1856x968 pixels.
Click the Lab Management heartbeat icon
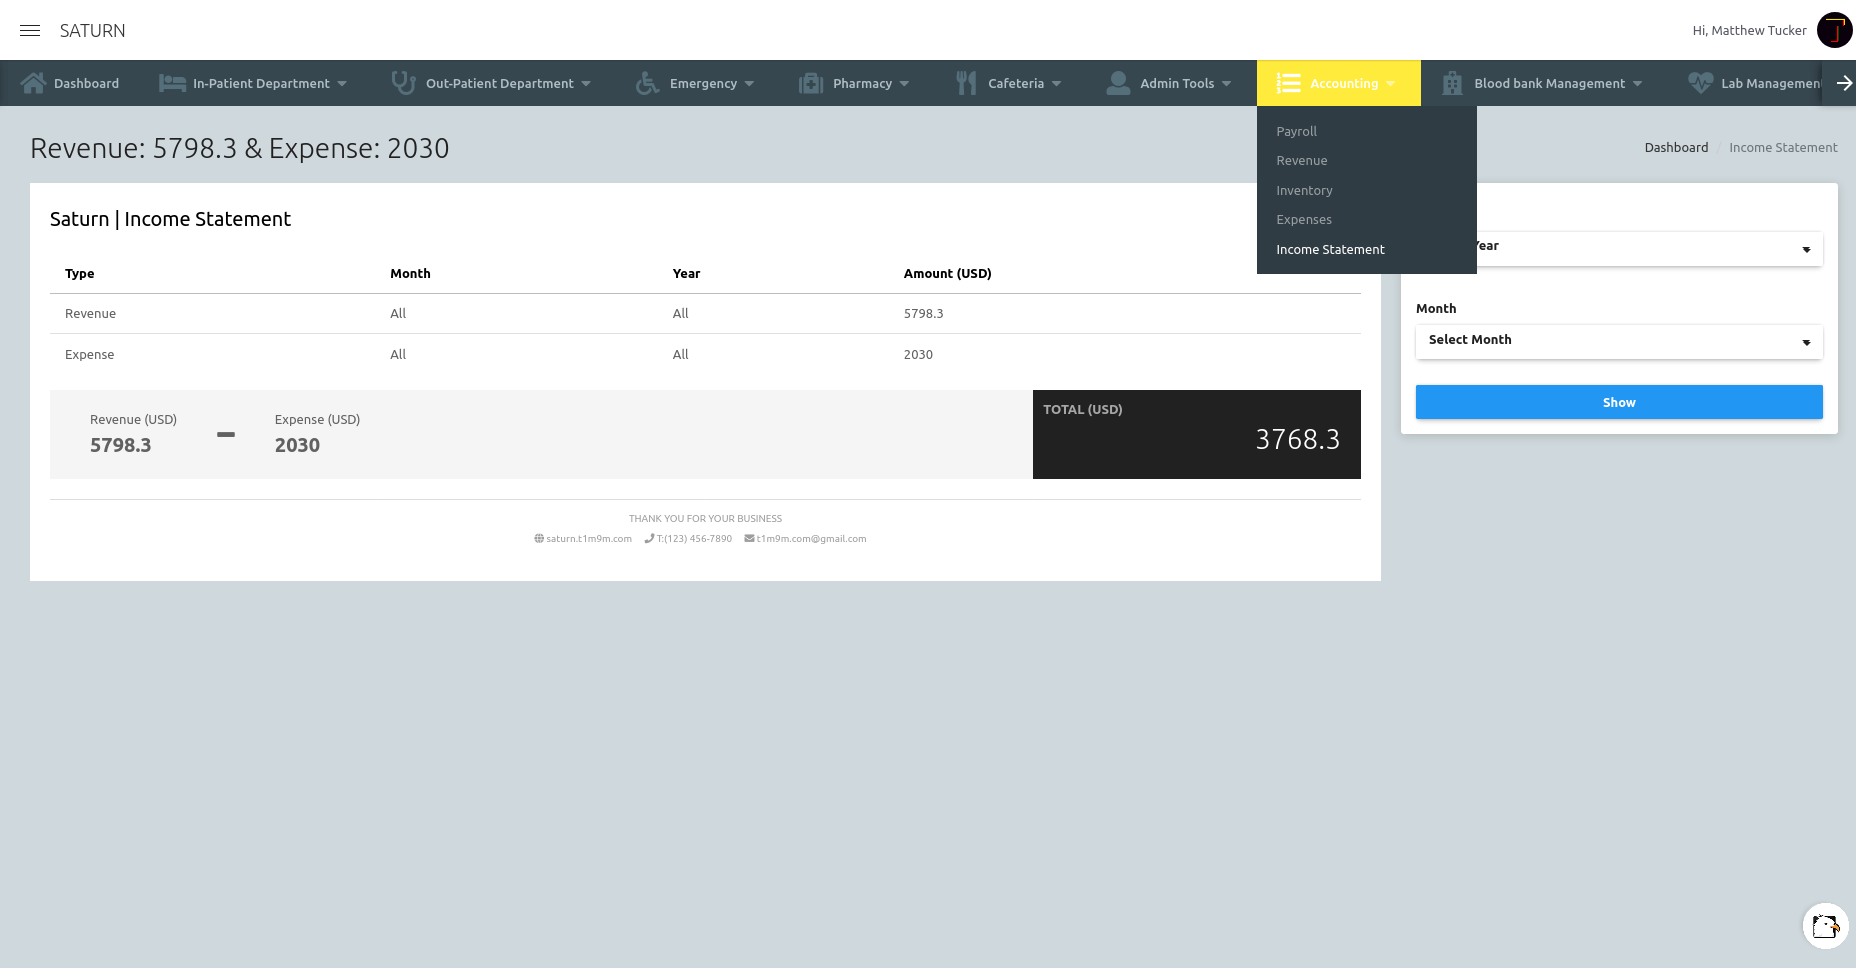click(x=1700, y=83)
